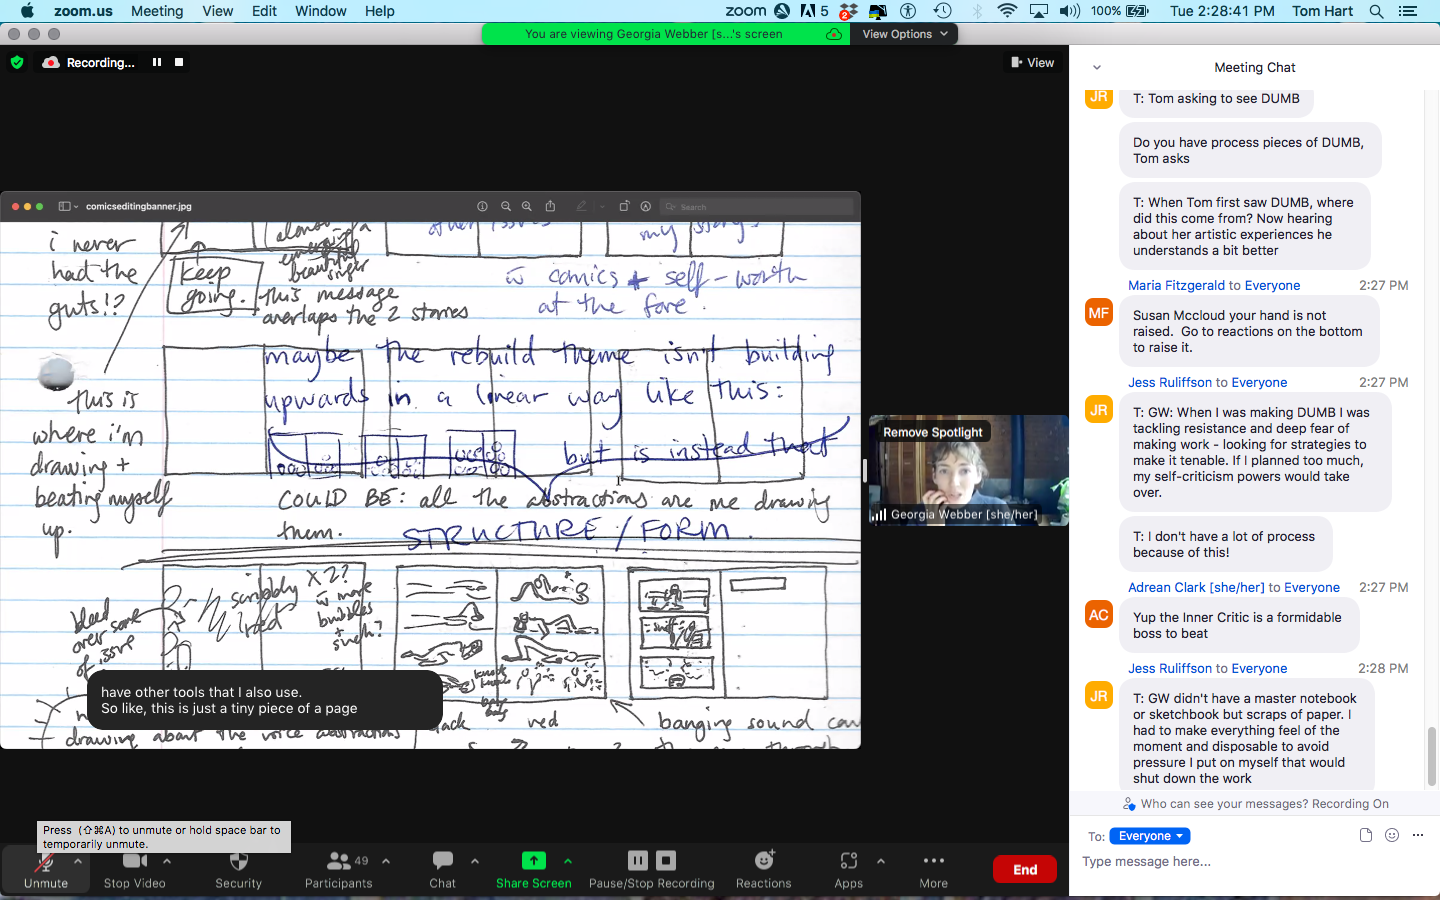Image resolution: width=1440 pixels, height=900 pixels.
Task: Click the Preview inspector info icon
Action: [482, 206]
